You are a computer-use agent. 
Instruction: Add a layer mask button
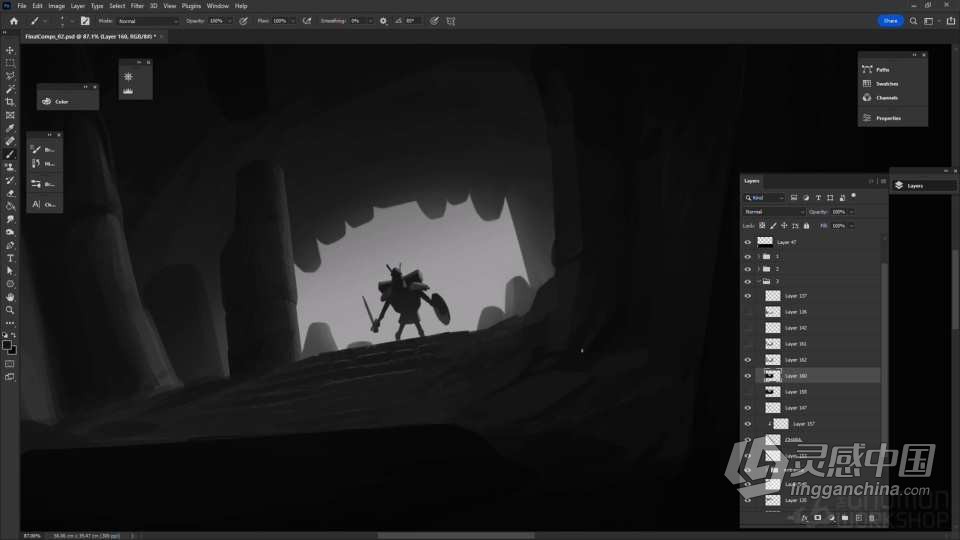click(817, 518)
